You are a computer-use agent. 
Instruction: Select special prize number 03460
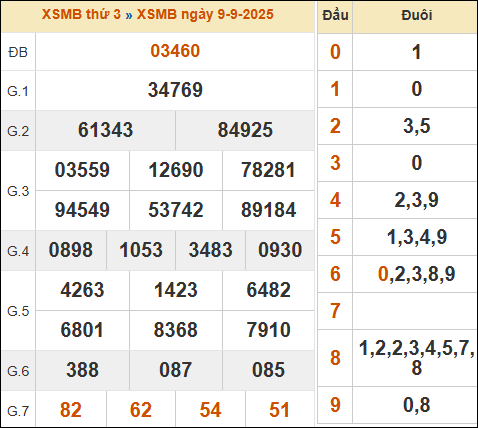(175, 51)
